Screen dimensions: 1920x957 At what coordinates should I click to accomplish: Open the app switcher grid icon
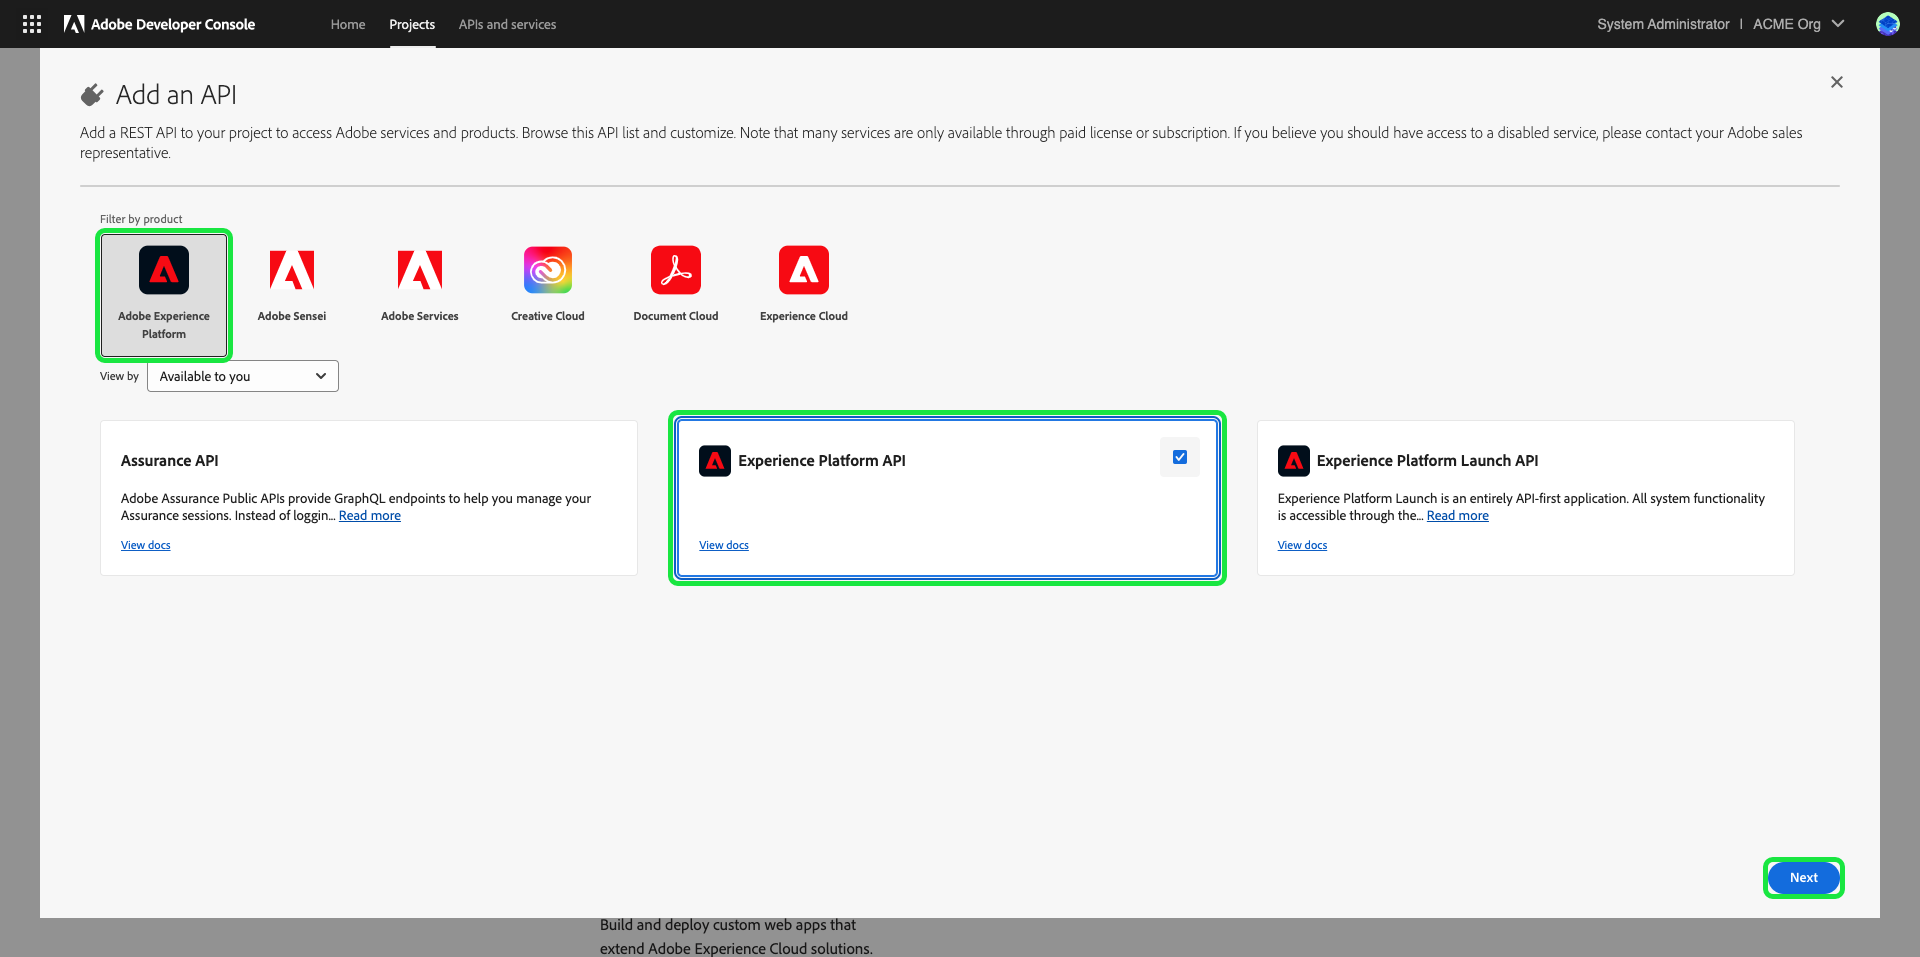tap(32, 24)
